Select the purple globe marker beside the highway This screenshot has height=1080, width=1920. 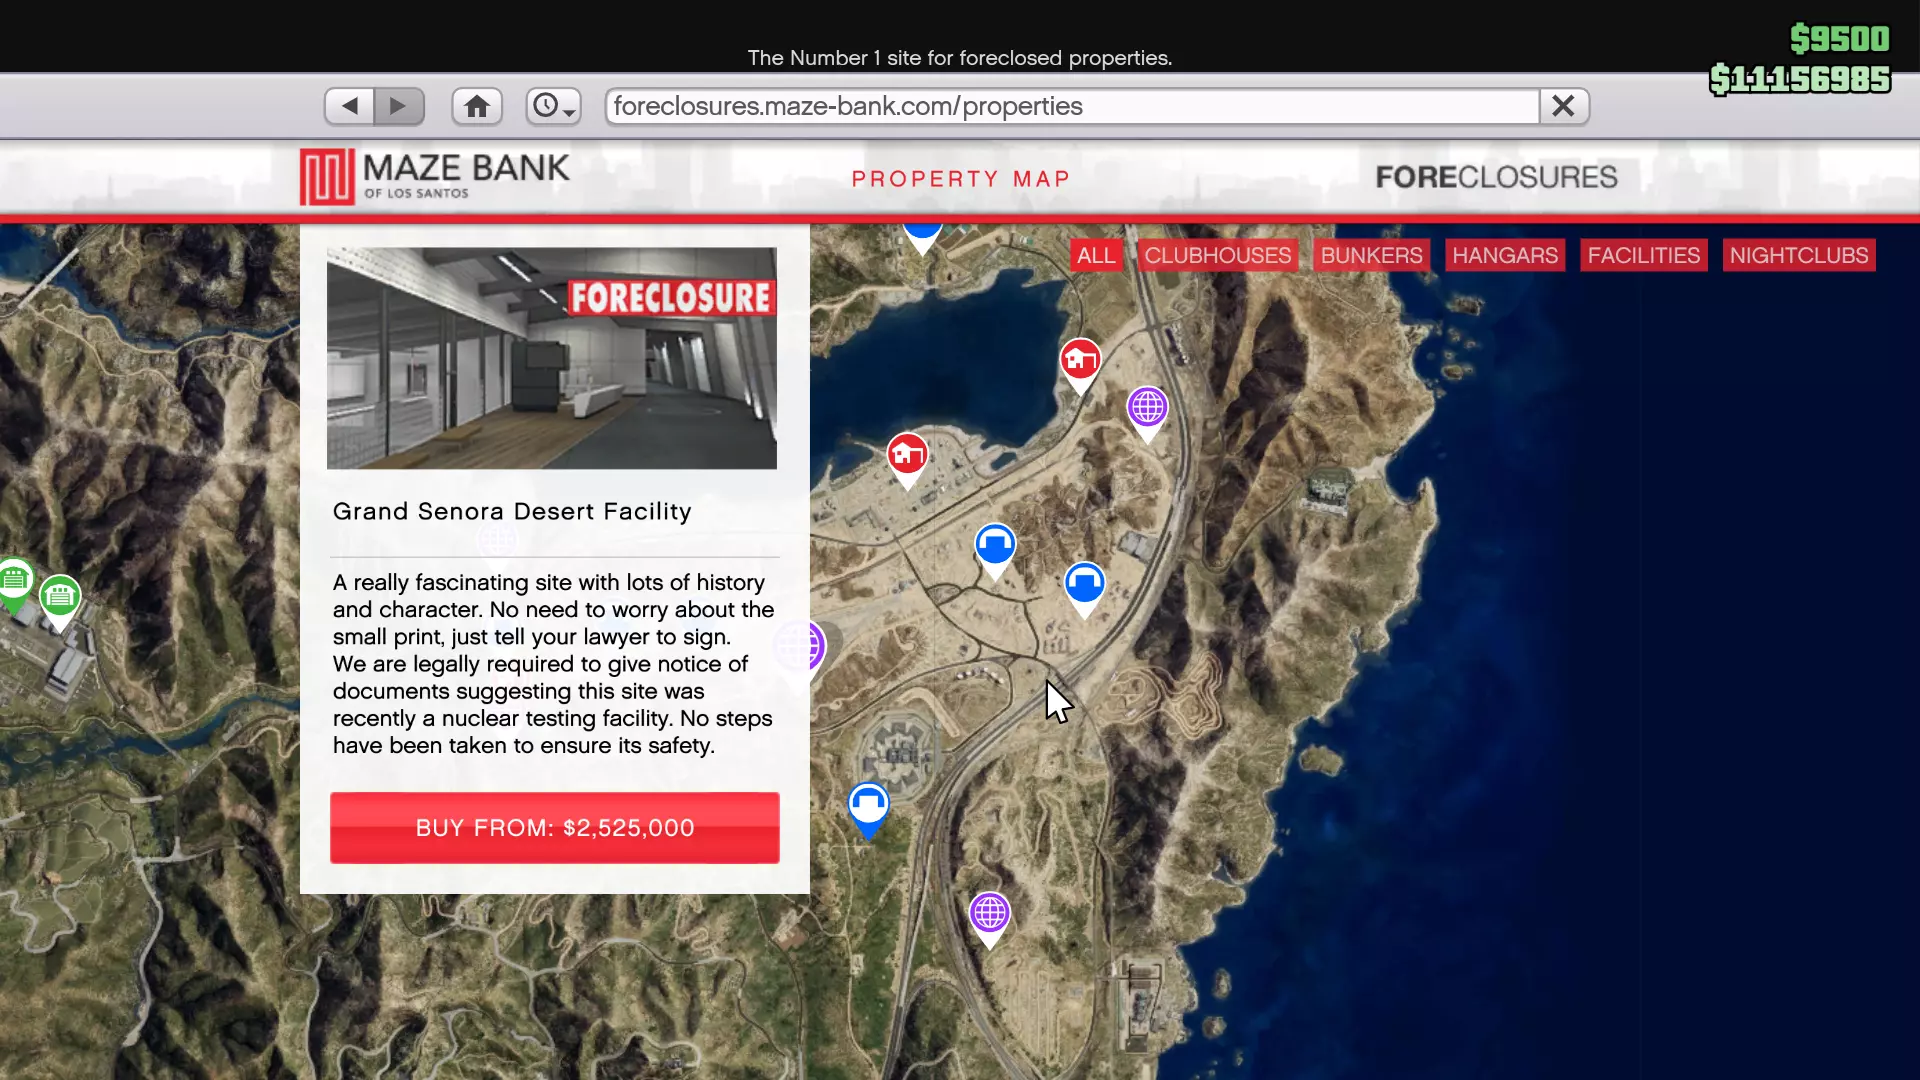pos(1147,408)
